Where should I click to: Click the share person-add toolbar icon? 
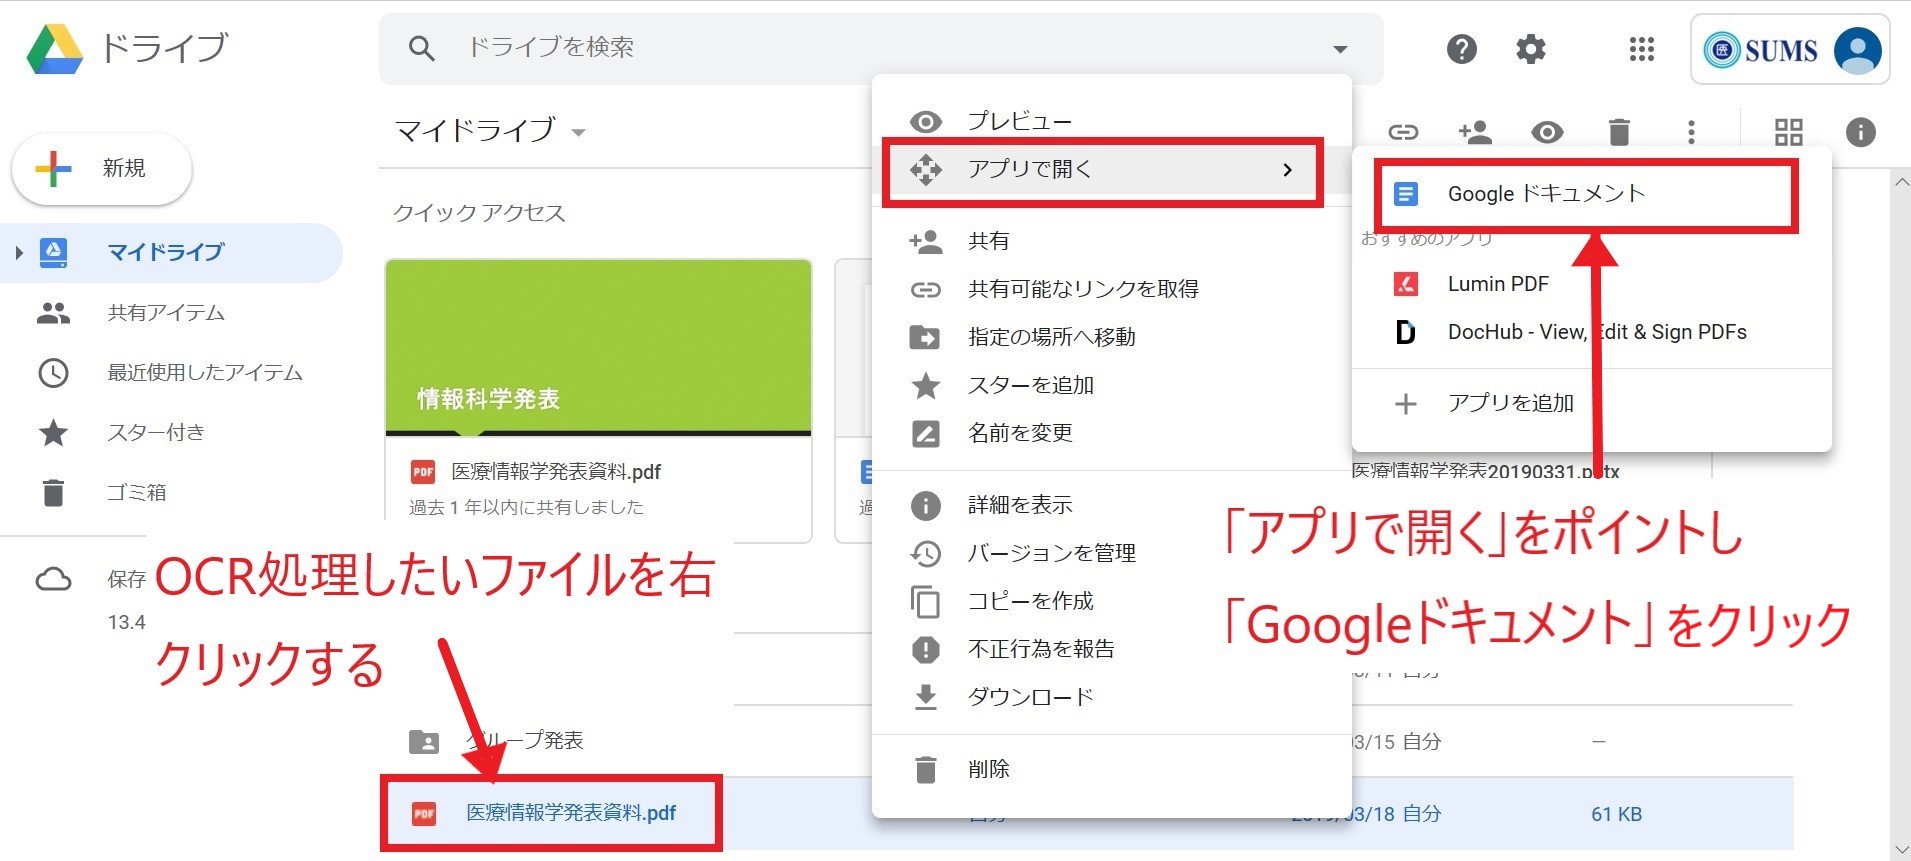(1474, 132)
